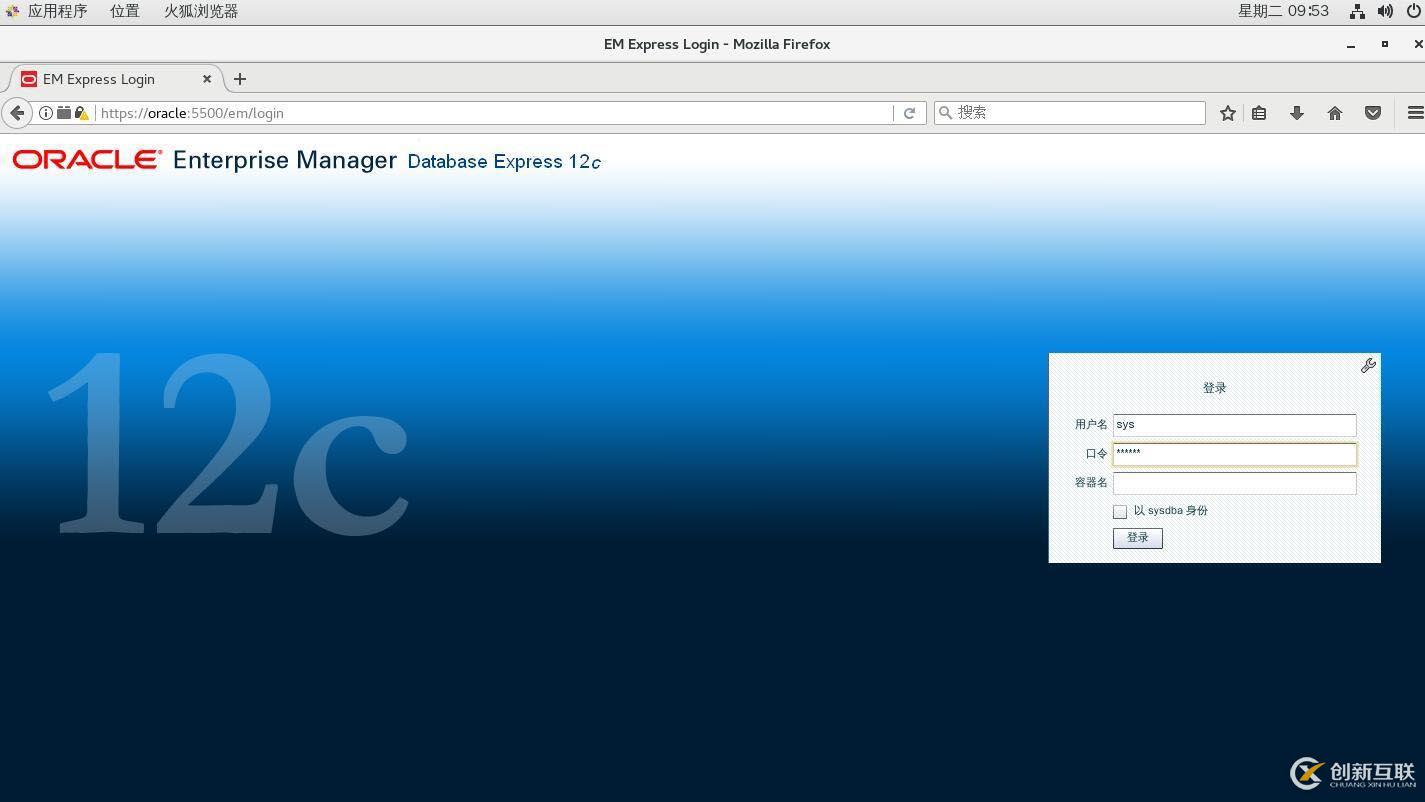Click the Back navigation arrow
The width and height of the screenshot is (1425, 802).
click(17, 113)
